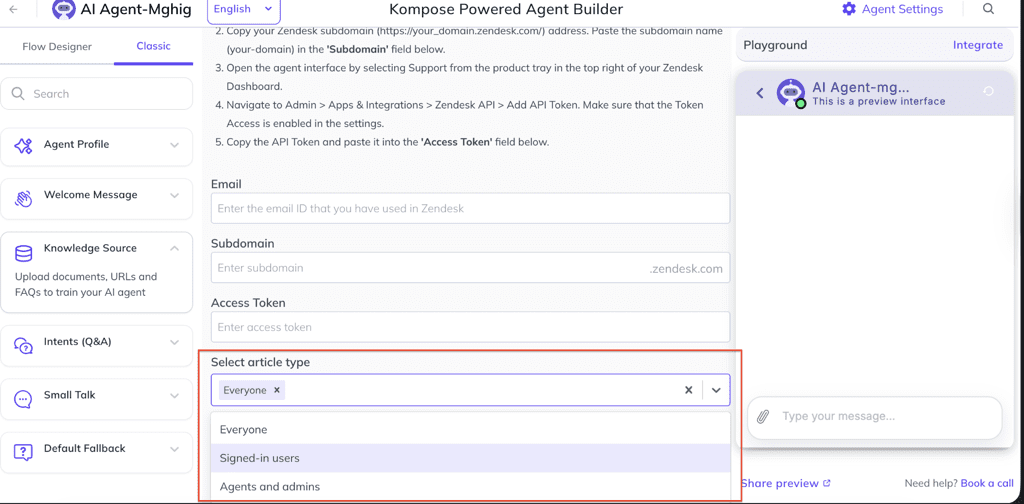Open Agent Settings gear icon
Viewport: 1024px width, 504px height.
pyautogui.click(x=848, y=9)
